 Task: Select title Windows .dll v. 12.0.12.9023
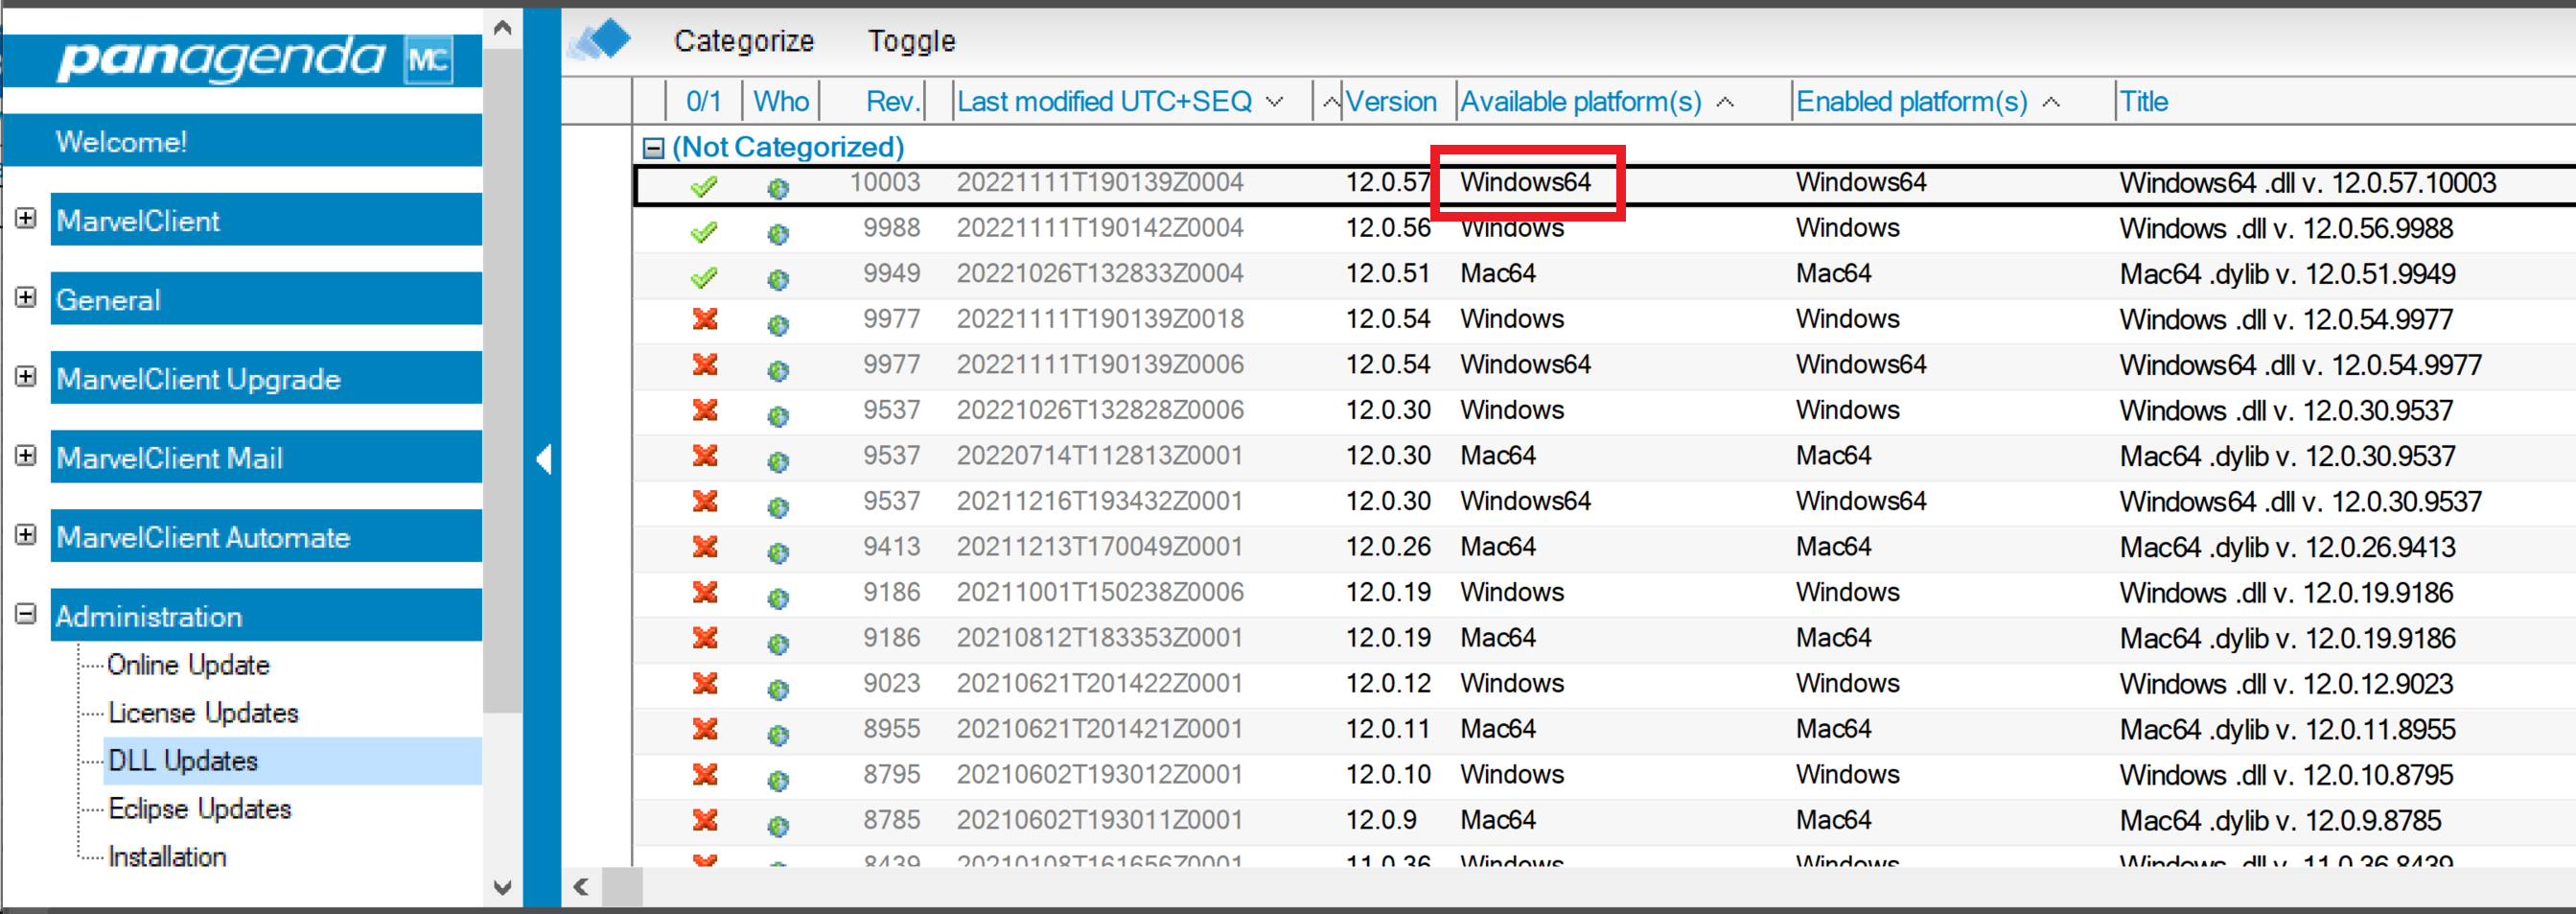click(x=2286, y=684)
